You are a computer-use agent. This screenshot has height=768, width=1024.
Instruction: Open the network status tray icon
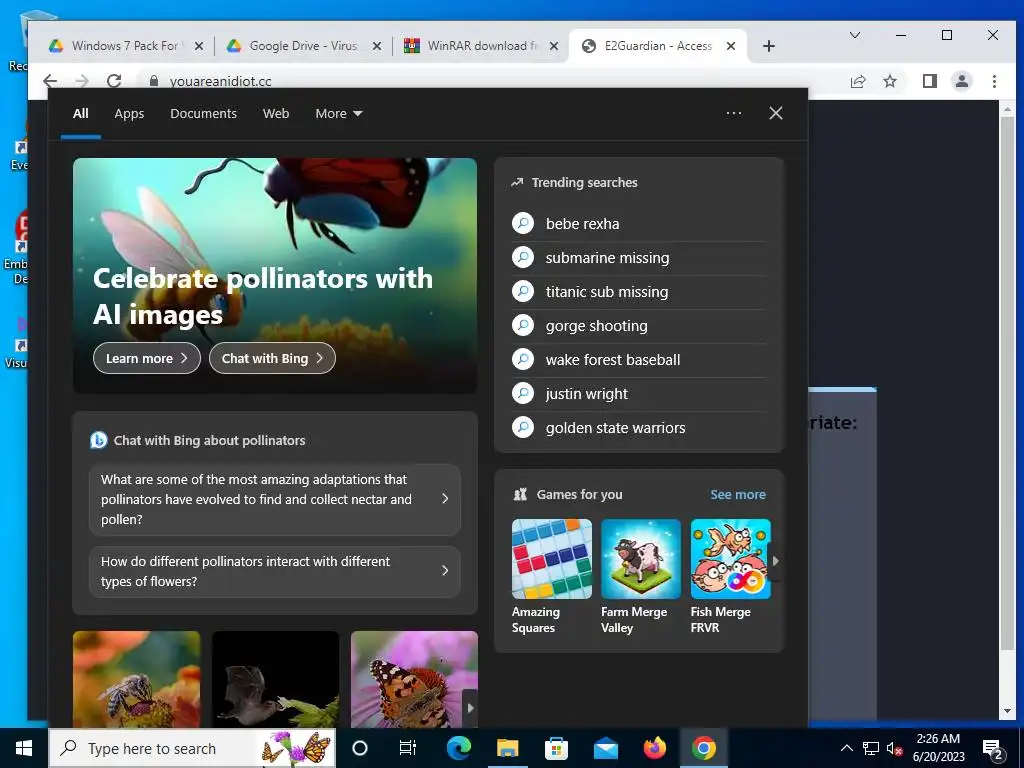pos(871,748)
